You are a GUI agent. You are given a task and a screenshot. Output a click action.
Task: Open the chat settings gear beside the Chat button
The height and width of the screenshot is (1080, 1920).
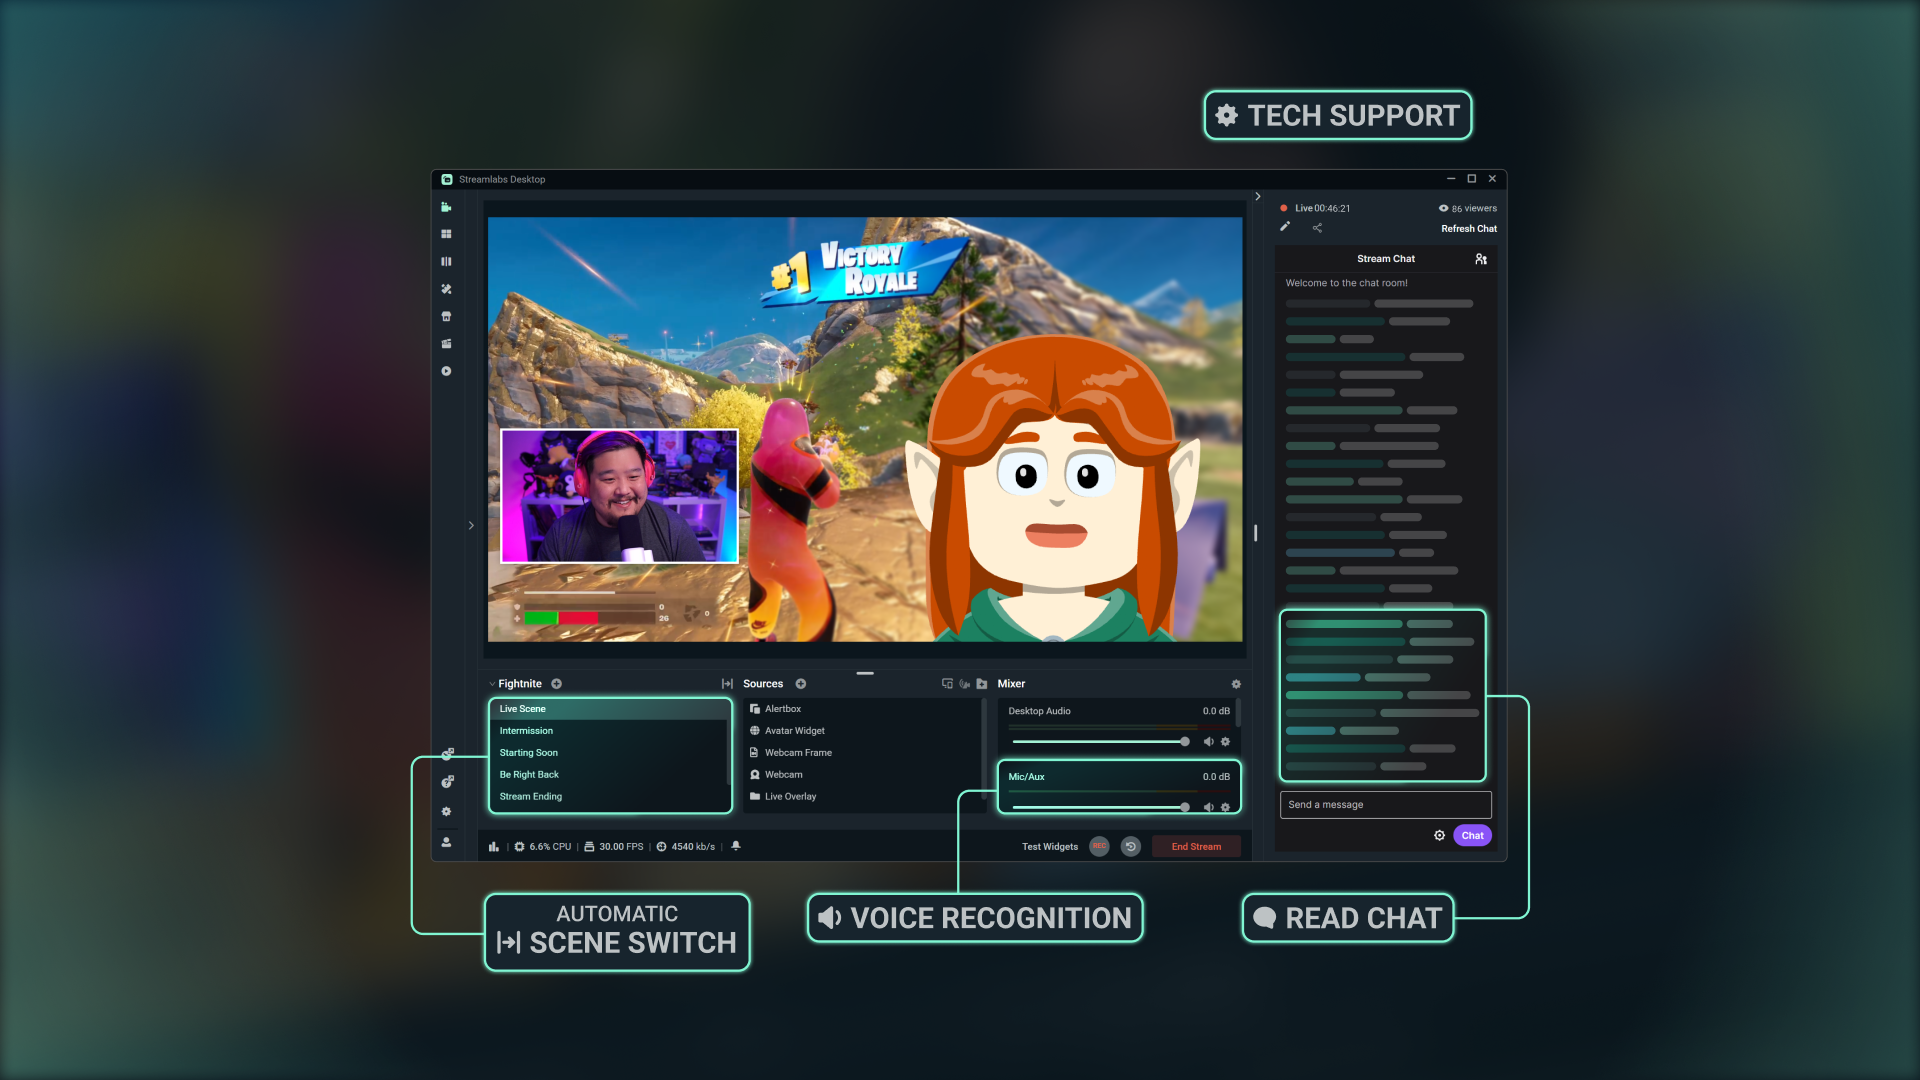1439,836
